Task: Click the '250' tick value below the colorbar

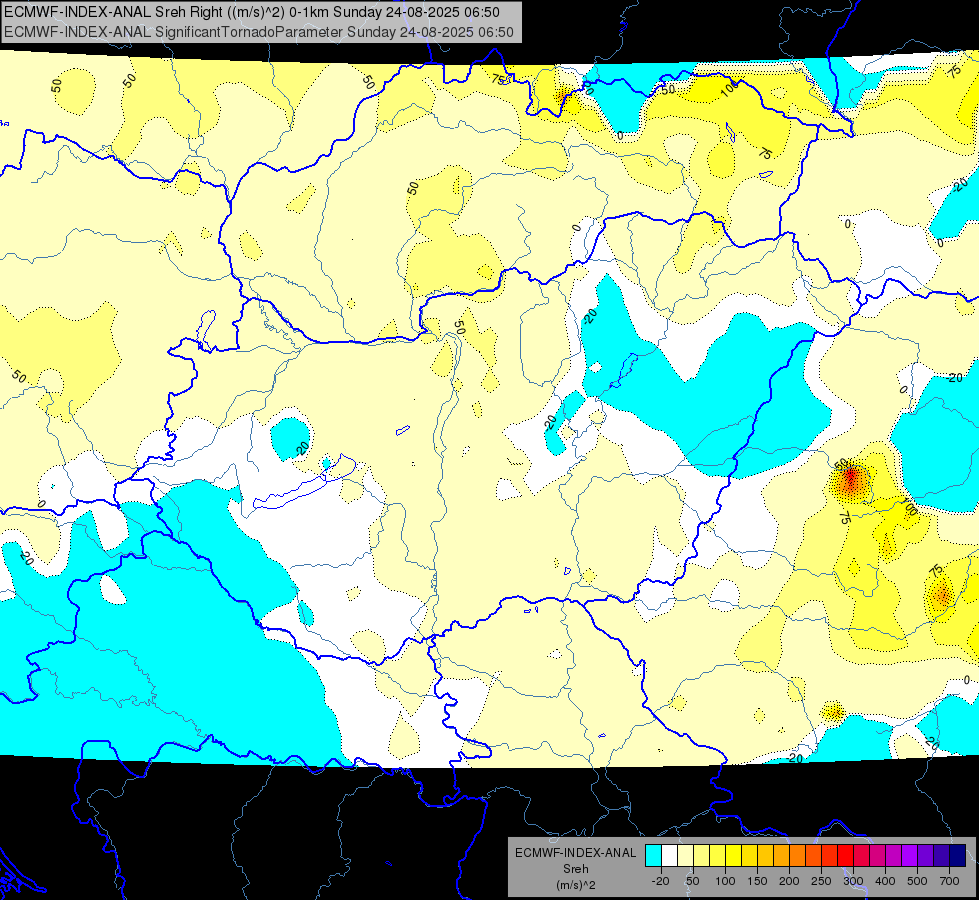Action: pos(821,881)
